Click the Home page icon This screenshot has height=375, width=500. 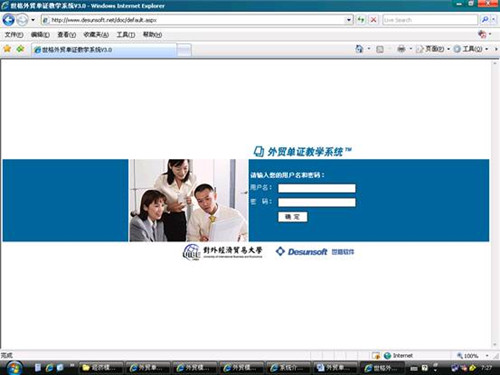click(x=359, y=49)
